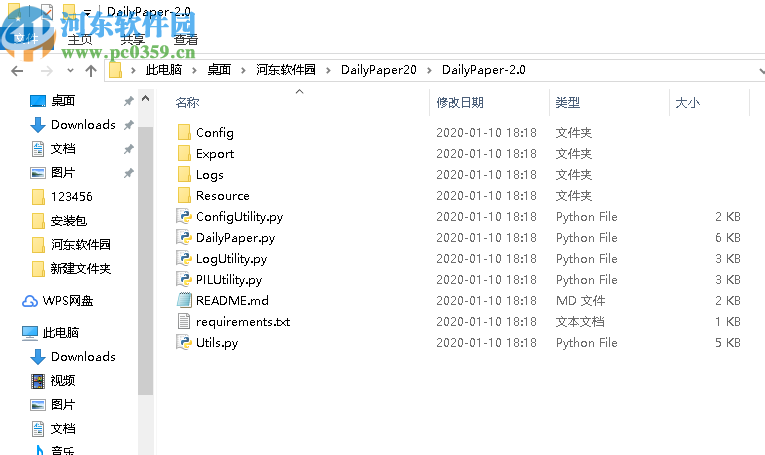Viewport: 765px width, 455px height.
Task: Select the Logs folder icon
Action: [x=184, y=174]
